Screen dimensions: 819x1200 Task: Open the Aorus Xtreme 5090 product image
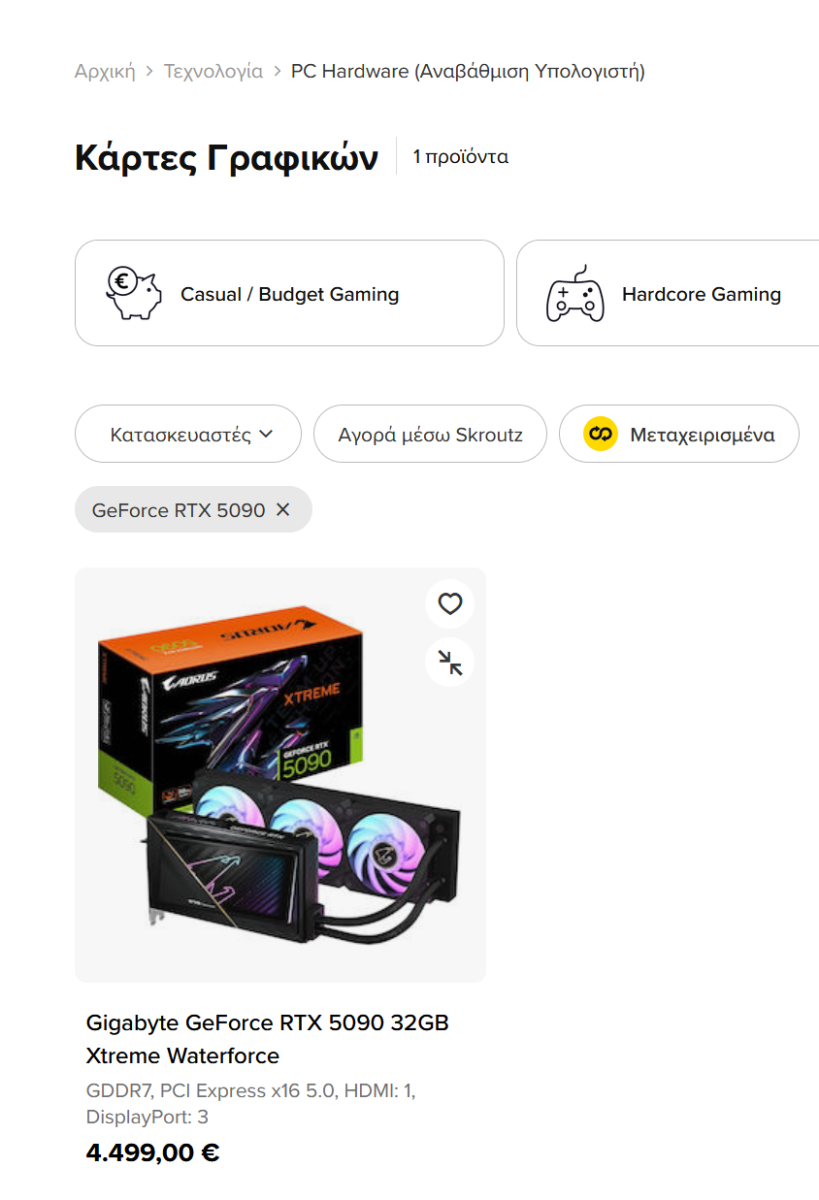[x=280, y=775]
